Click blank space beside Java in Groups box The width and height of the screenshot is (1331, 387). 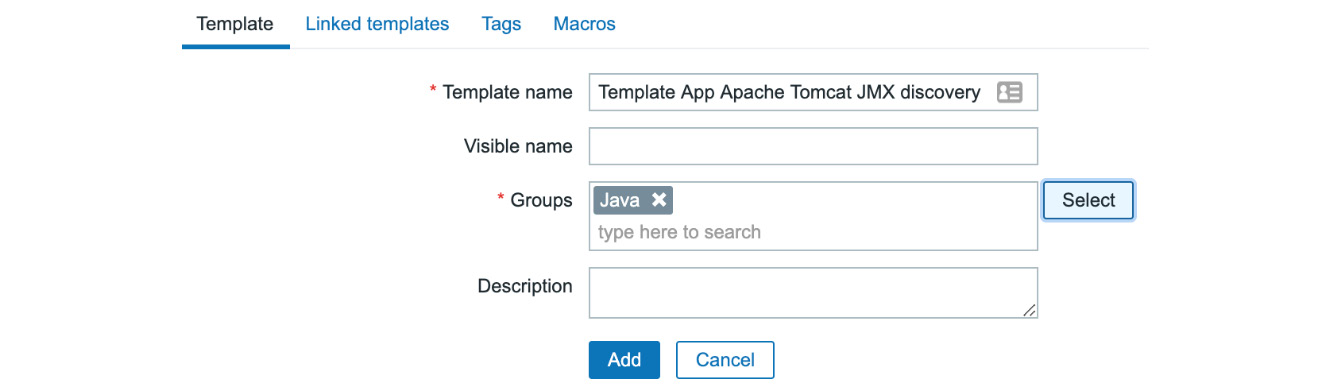click(853, 200)
